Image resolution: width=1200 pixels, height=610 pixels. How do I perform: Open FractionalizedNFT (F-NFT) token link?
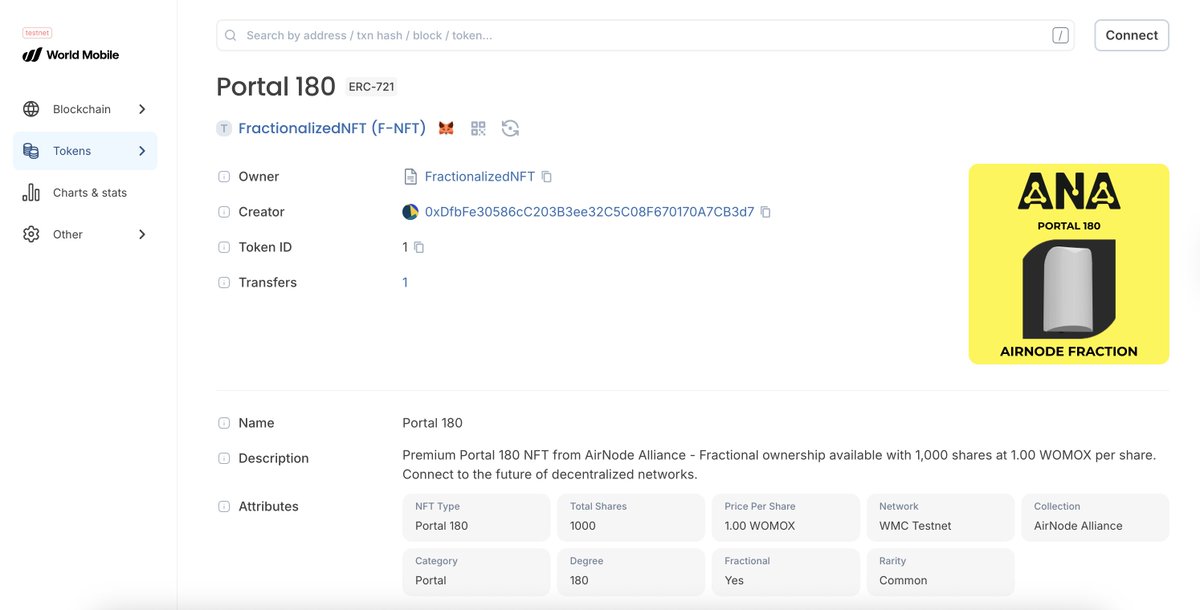click(332, 128)
